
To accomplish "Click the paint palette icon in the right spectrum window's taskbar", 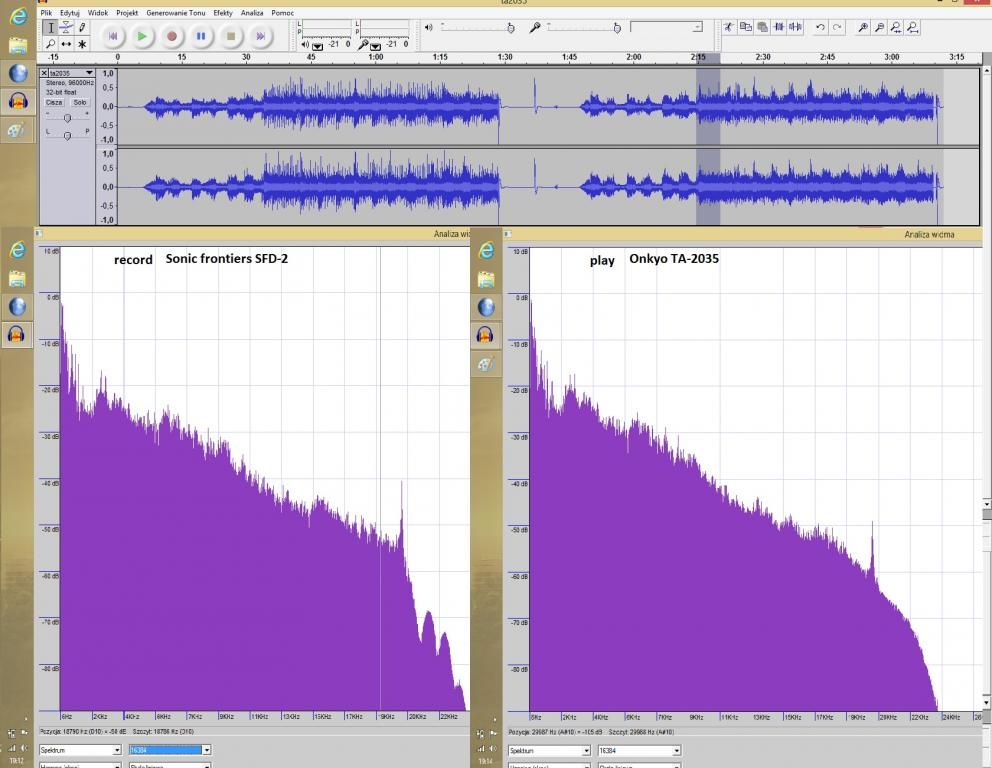I will click(x=485, y=364).
